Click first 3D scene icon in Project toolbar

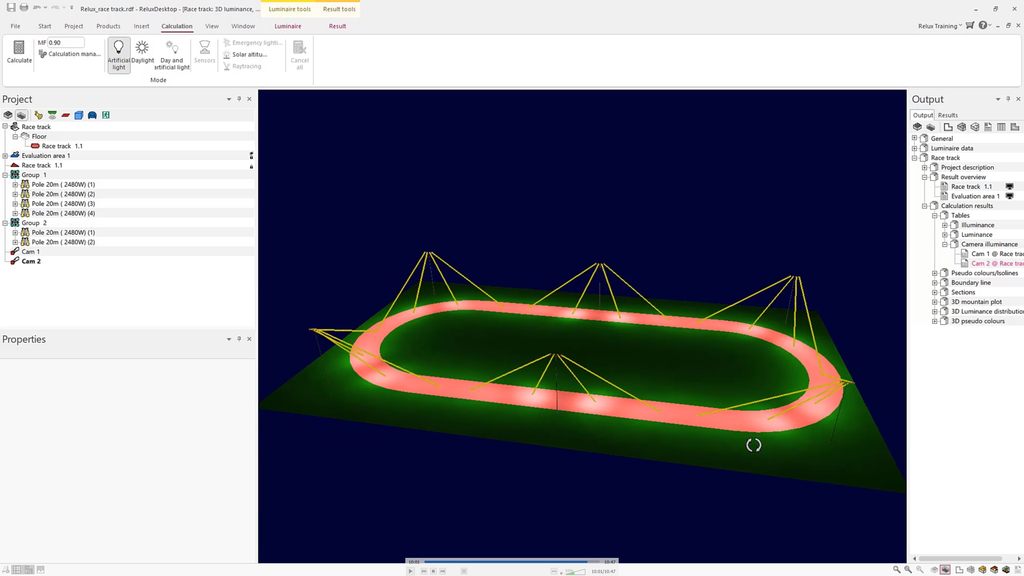(x=8, y=115)
